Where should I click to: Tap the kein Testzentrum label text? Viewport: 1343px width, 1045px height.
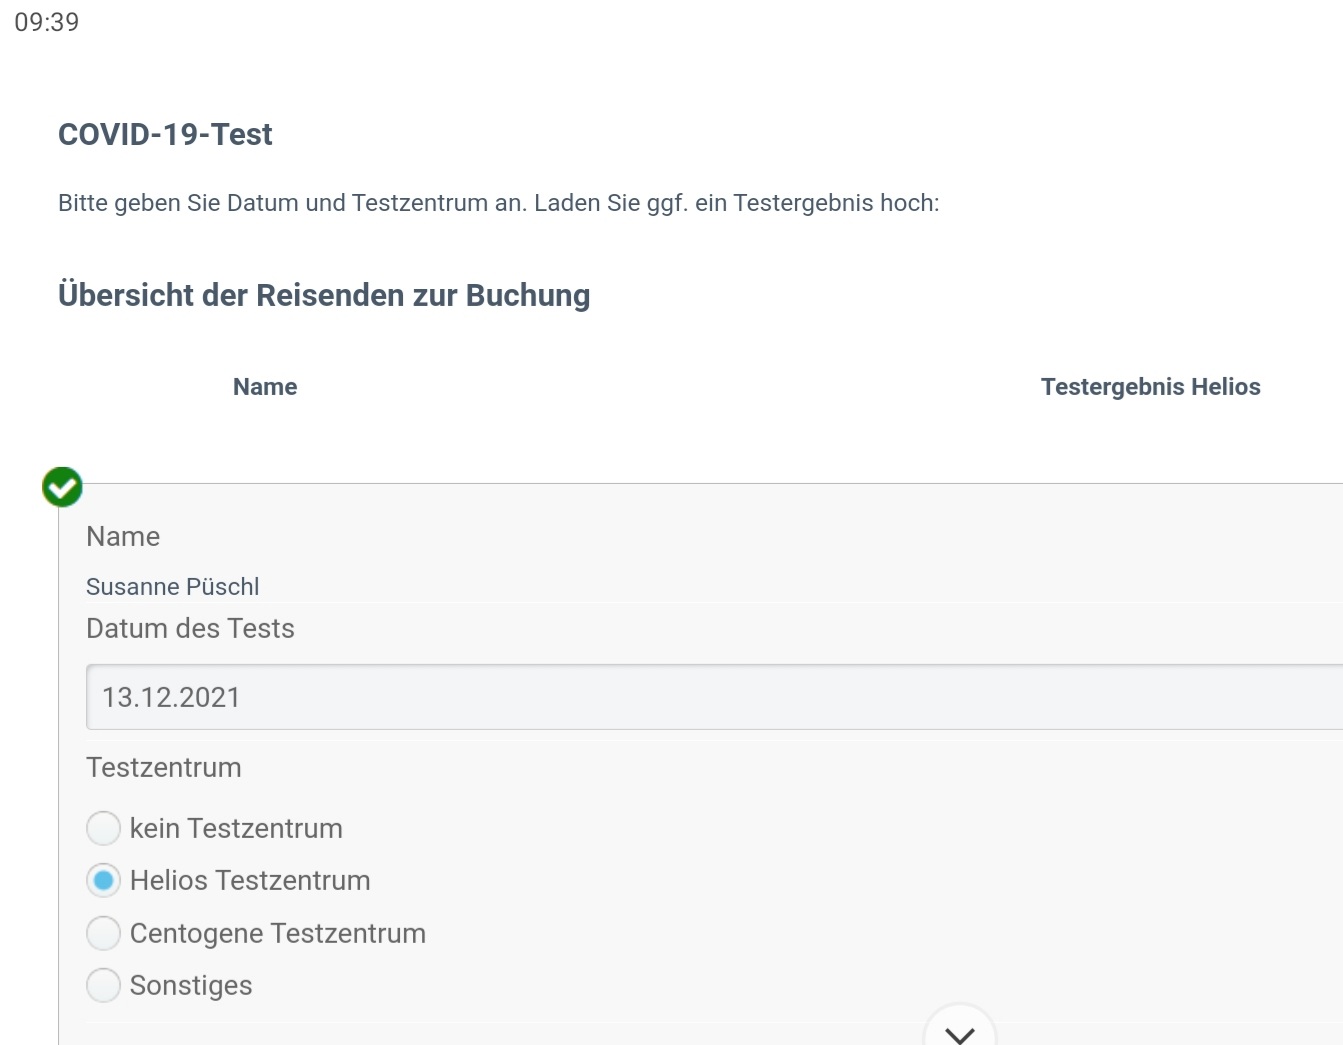pyautogui.click(x=236, y=828)
